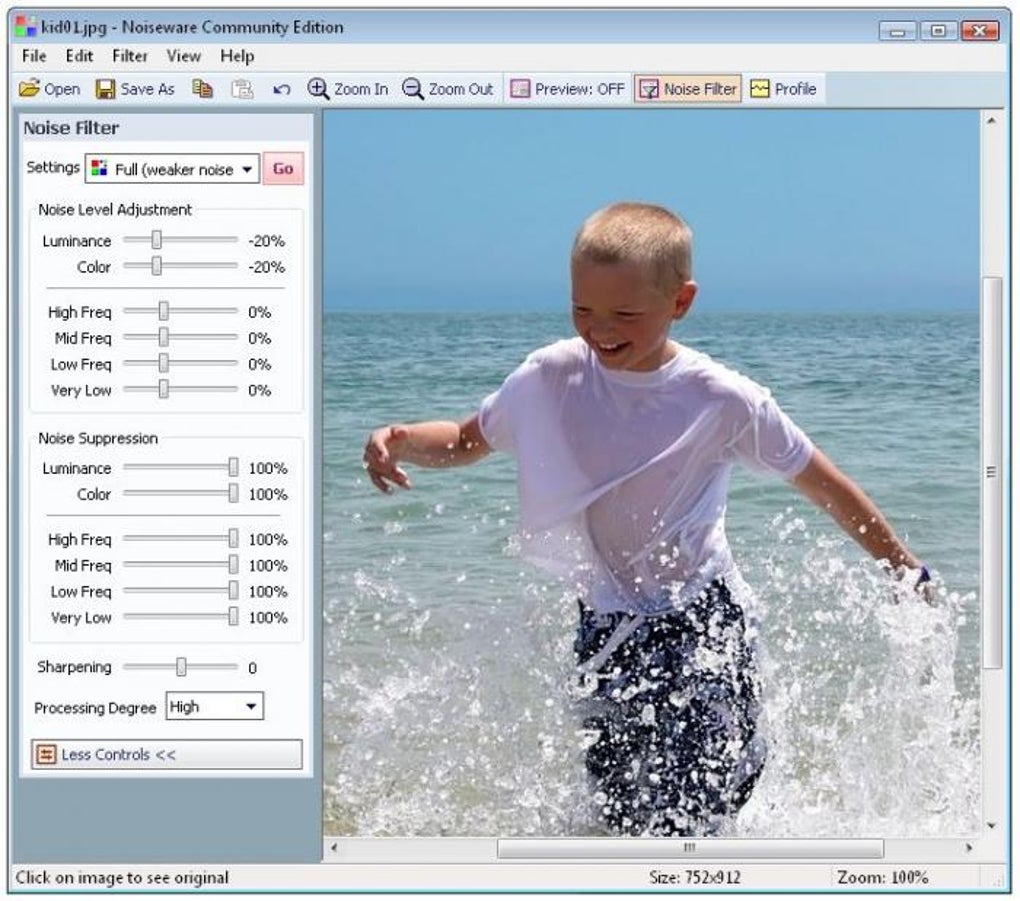Image resolution: width=1020 pixels, height=901 pixels.
Task: Click the Copy icon in toolbar
Action: coord(202,88)
